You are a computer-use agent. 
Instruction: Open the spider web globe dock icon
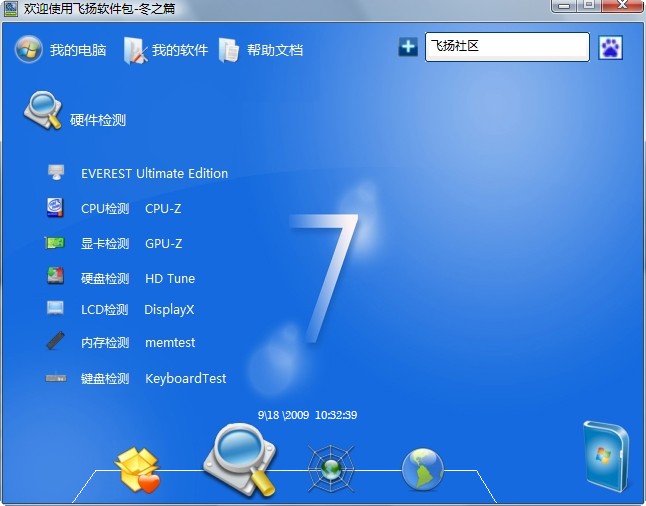(x=331, y=469)
